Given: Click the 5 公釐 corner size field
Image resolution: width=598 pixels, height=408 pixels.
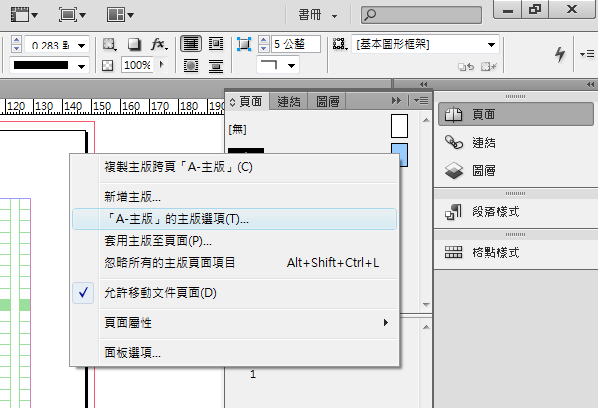Looking at the screenshot, I should coord(295,44).
